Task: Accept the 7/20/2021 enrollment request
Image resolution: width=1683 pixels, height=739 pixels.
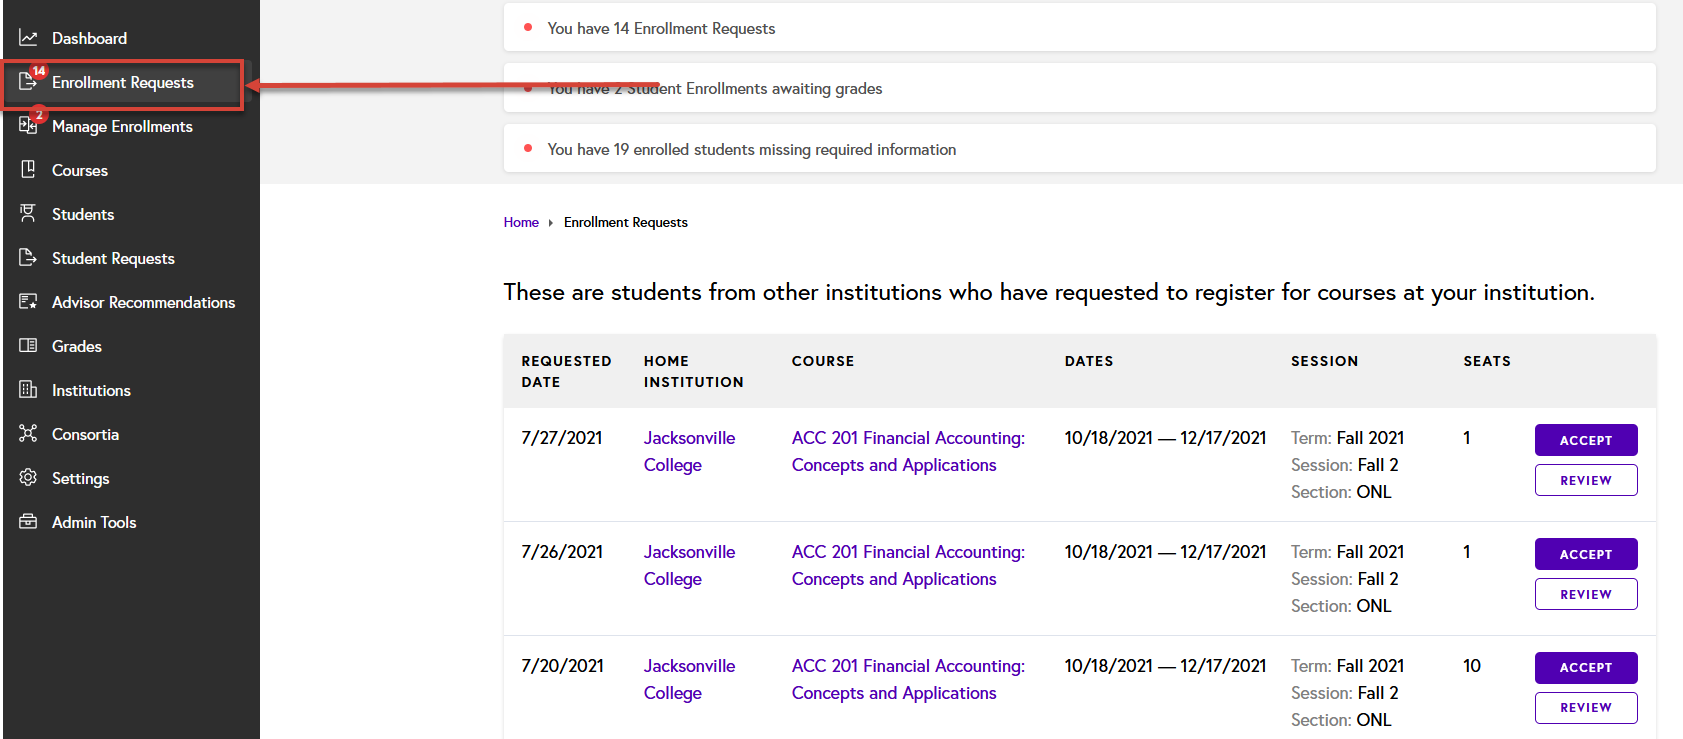Action: pyautogui.click(x=1586, y=667)
